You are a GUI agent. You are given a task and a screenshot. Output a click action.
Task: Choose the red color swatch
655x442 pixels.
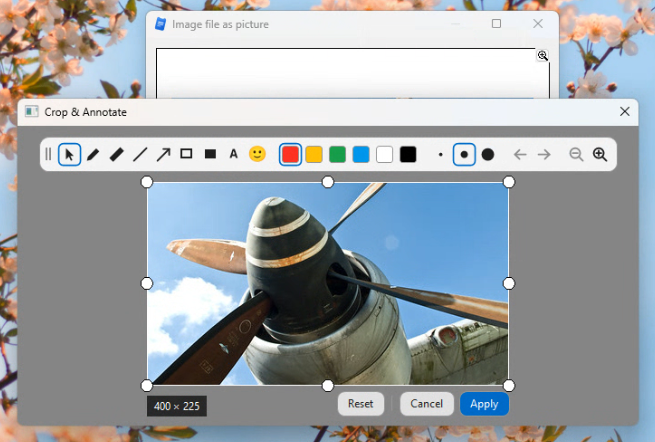pos(290,155)
